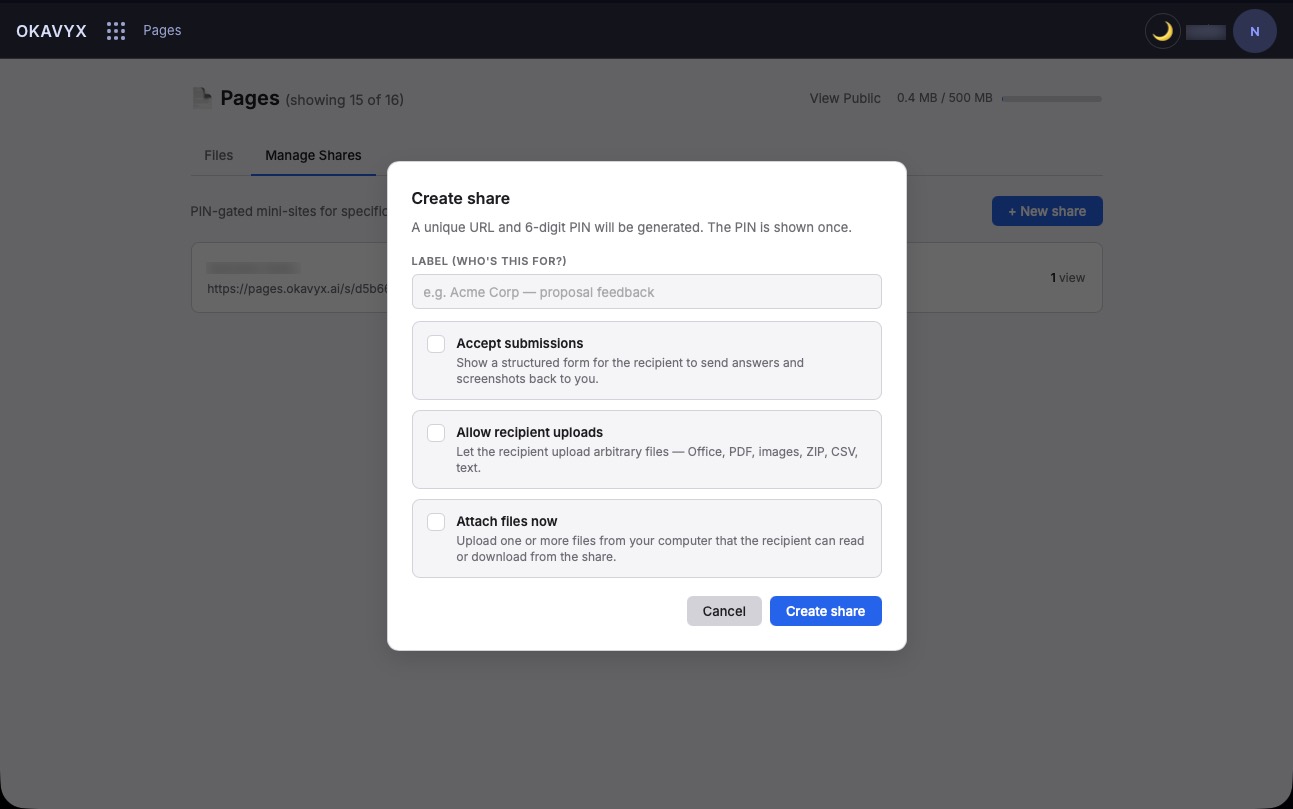
Task: Focus the share label input field
Action: click(x=647, y=292)
